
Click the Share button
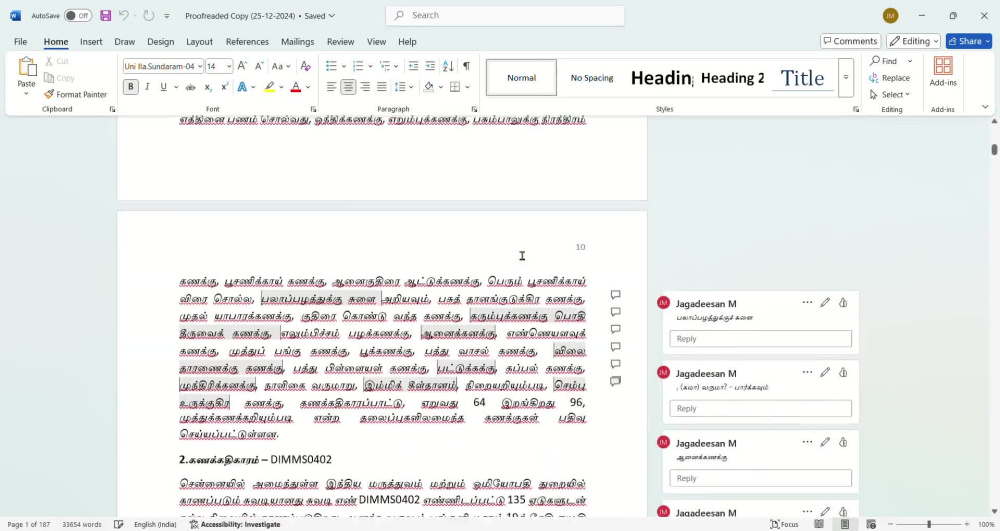click(969, 41)
